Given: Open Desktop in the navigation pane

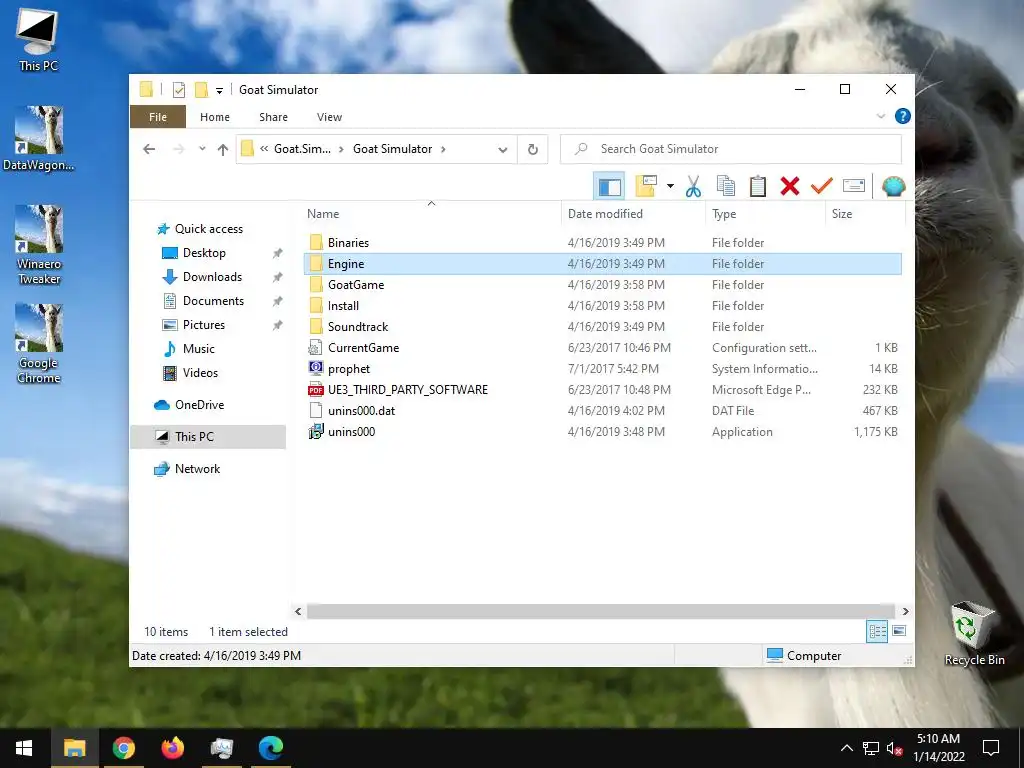Looking at the screenshot, I should point(204,253).
